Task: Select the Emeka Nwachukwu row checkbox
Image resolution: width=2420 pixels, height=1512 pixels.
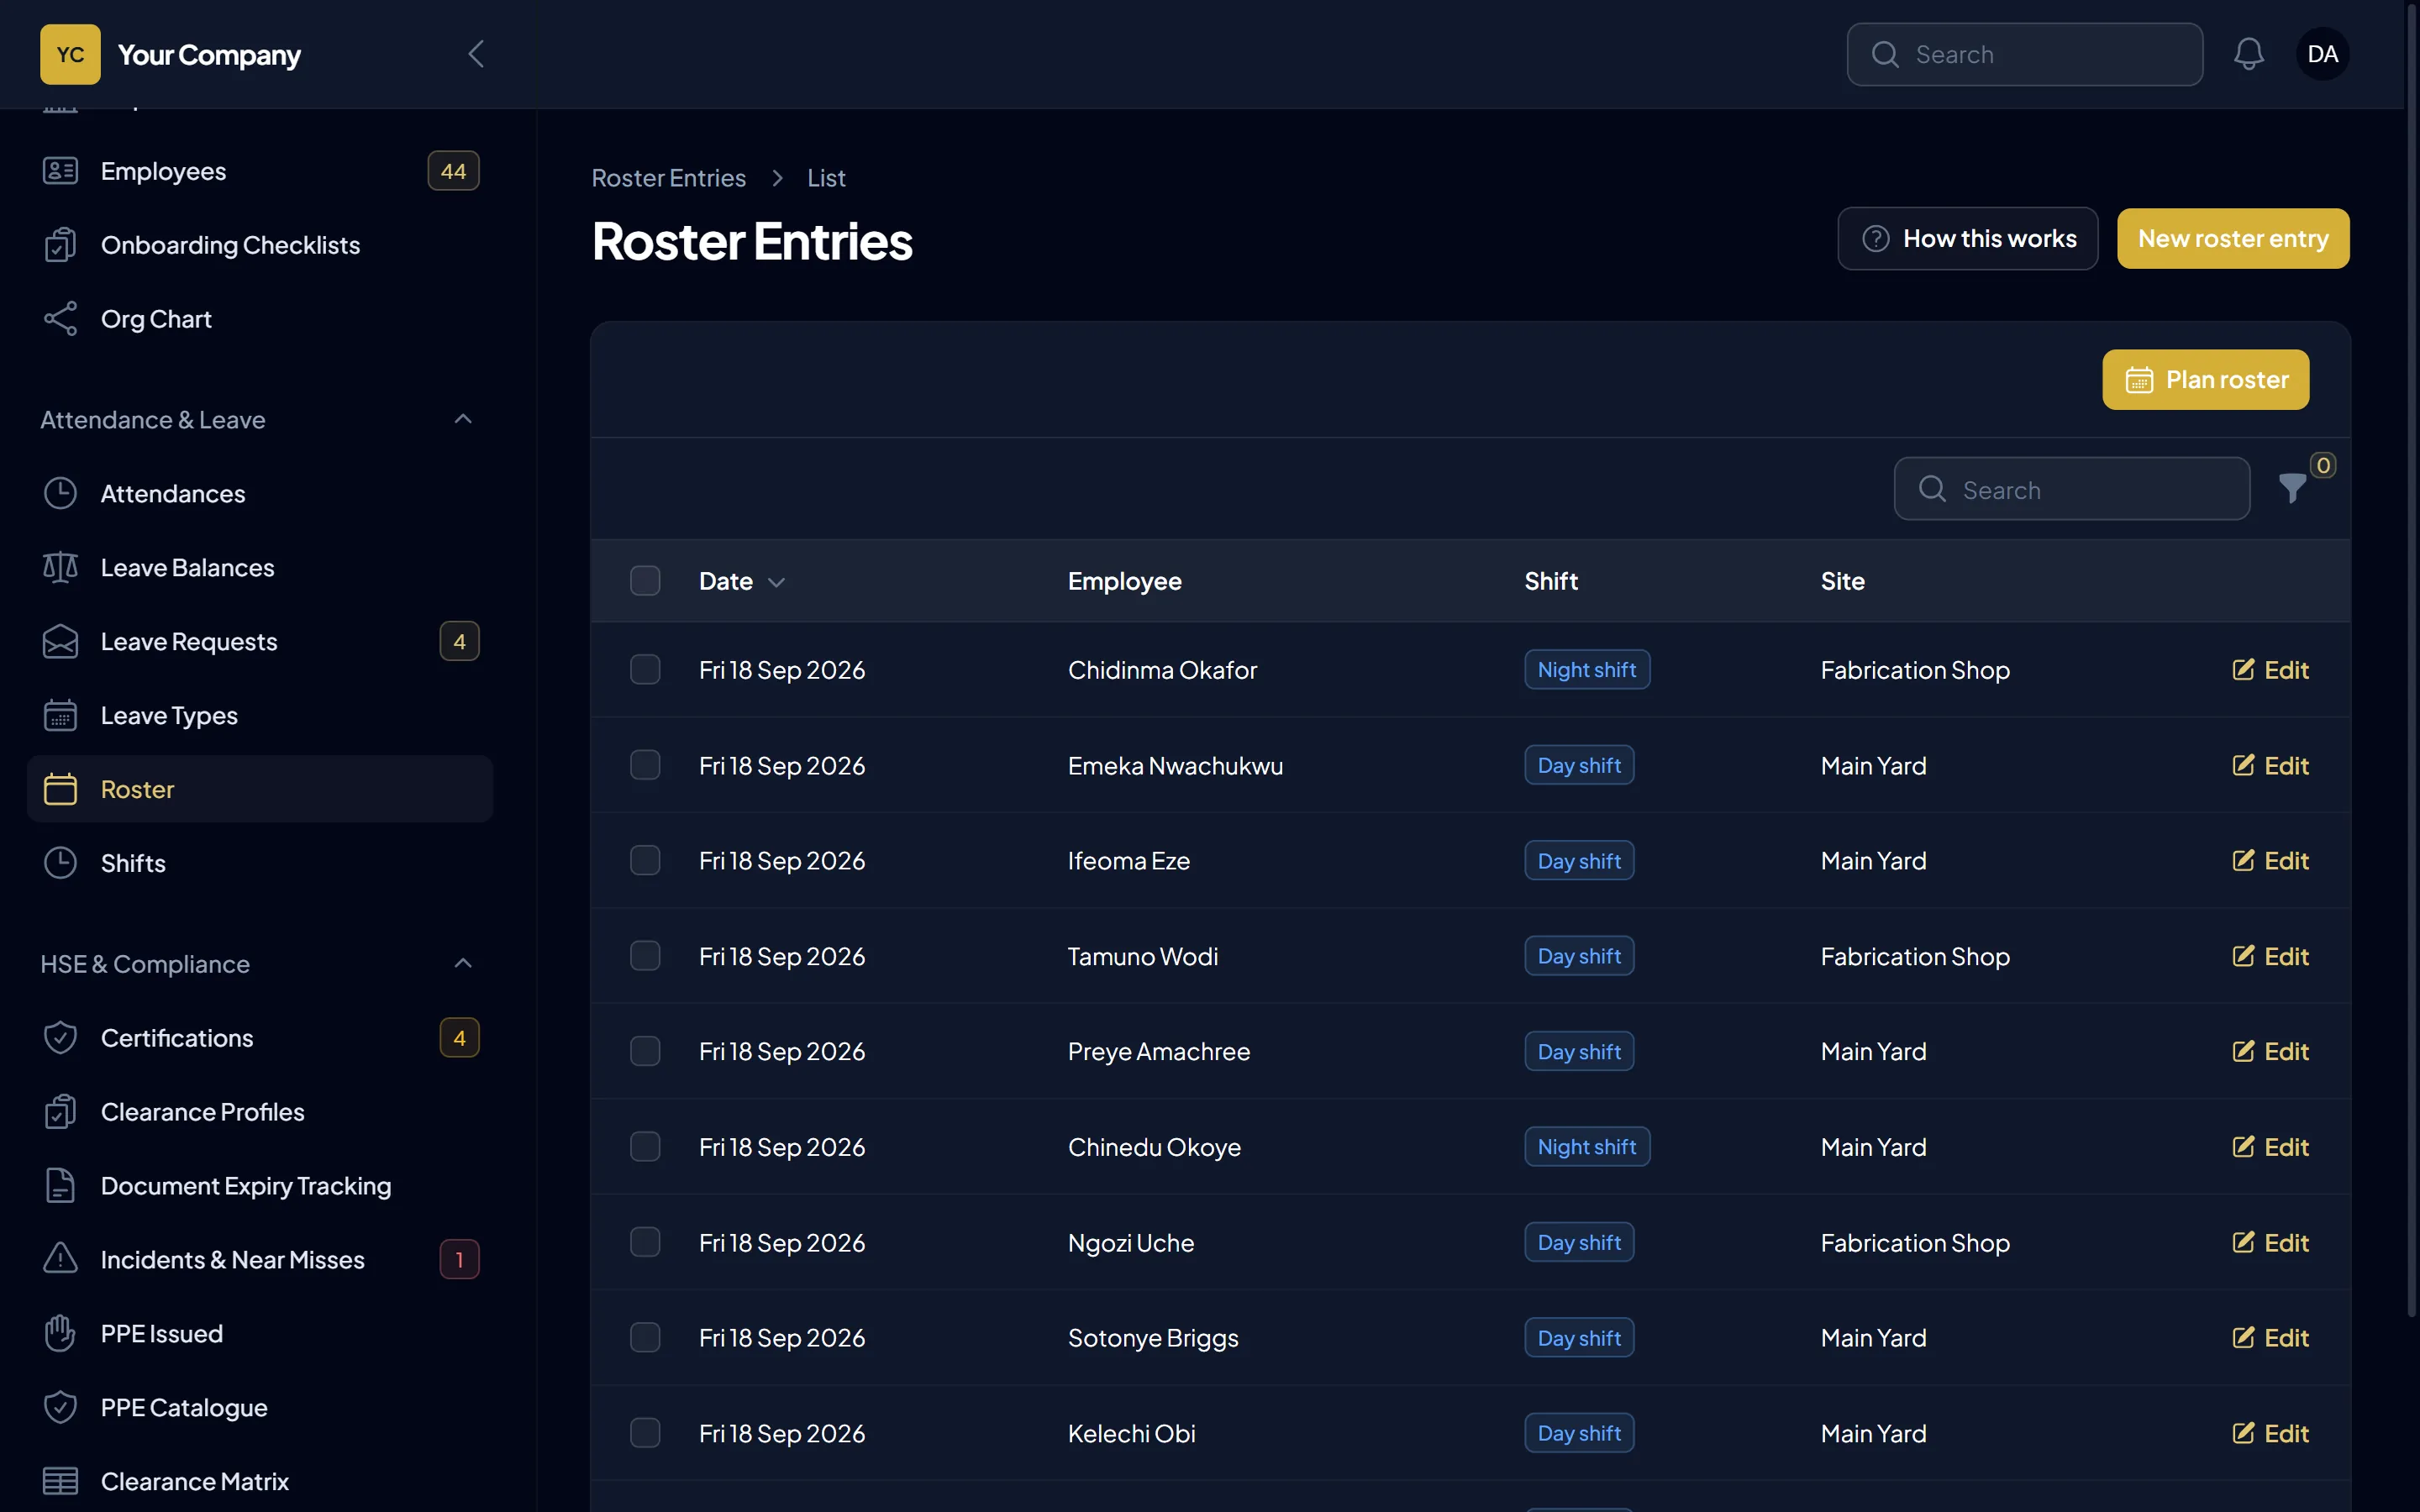Action: tap(645, 765)
